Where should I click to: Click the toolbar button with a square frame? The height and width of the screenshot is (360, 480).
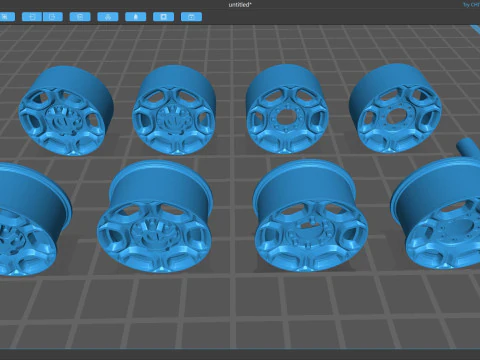pyautogui.click(x=163, y=17)
